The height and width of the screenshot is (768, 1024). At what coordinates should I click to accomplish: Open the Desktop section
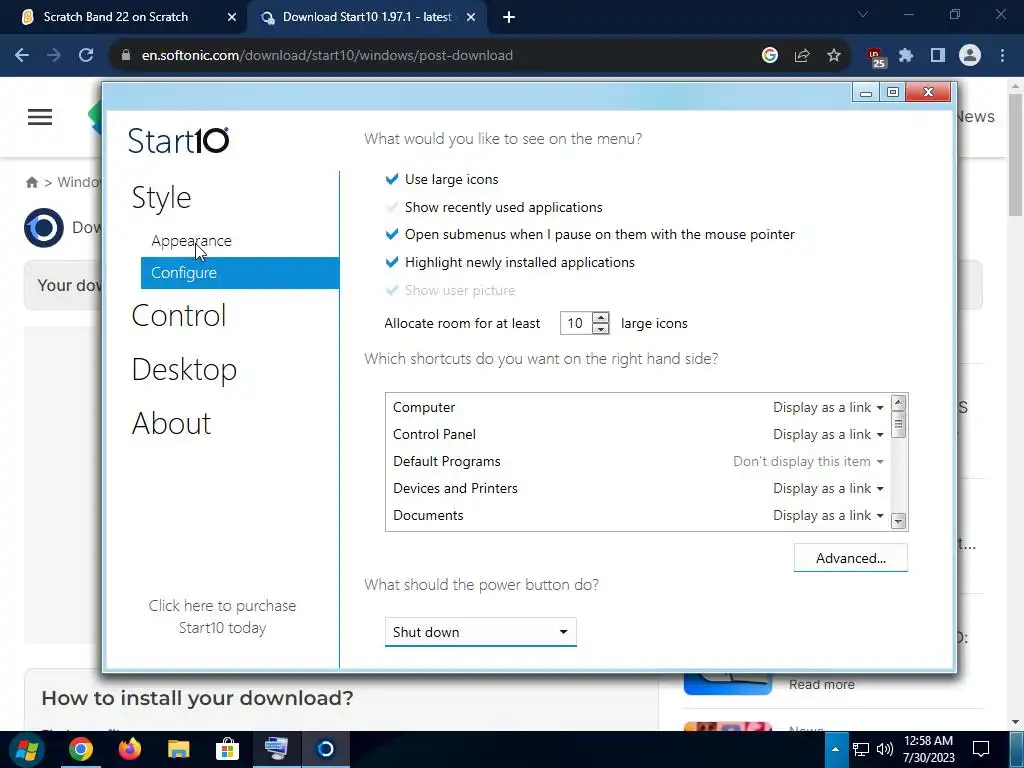[184, 370]
